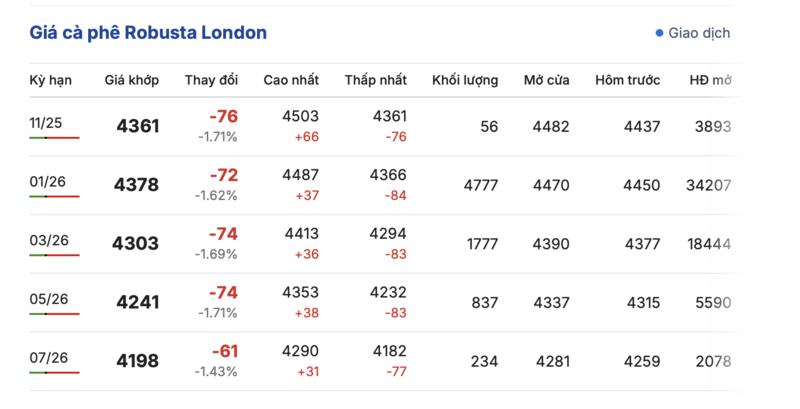Click the volume value 837

tap(482, 302)
